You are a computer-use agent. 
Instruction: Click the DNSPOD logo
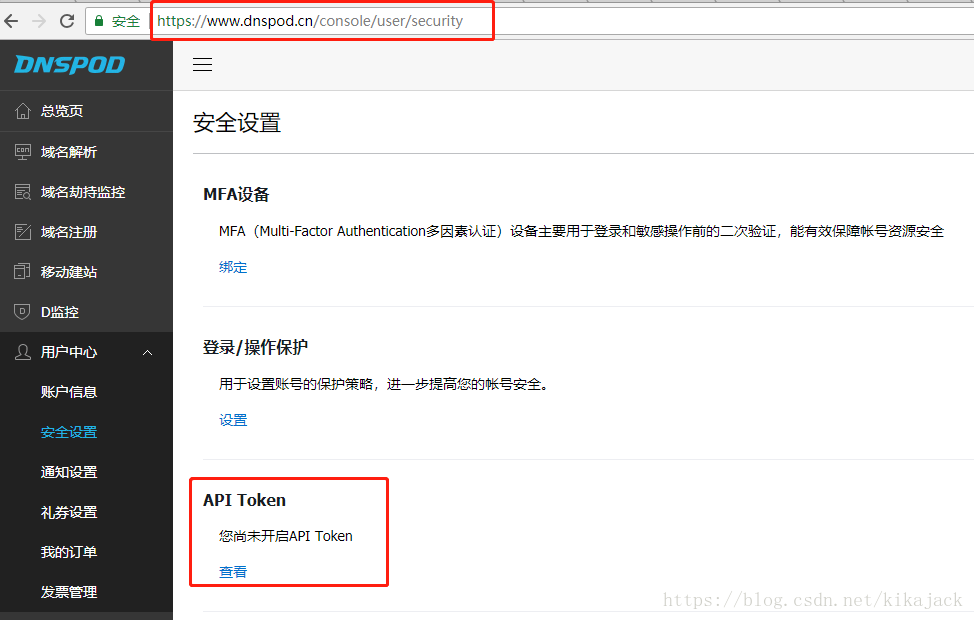coord(70,65)
